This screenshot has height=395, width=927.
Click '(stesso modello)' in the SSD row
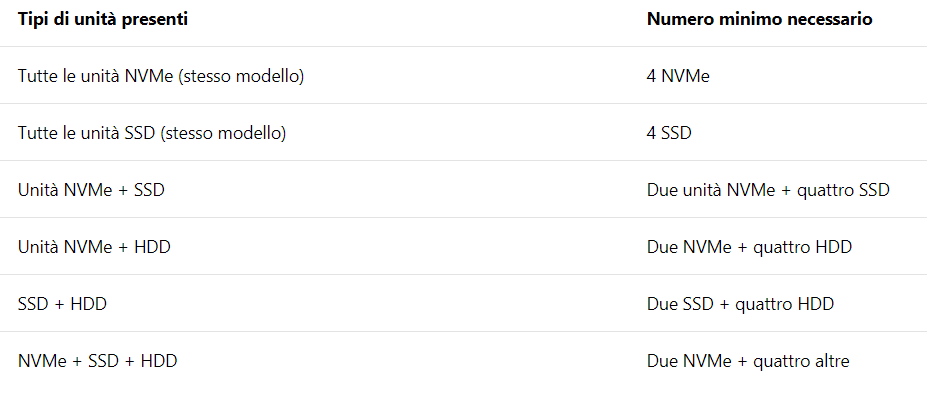point(223,133)
